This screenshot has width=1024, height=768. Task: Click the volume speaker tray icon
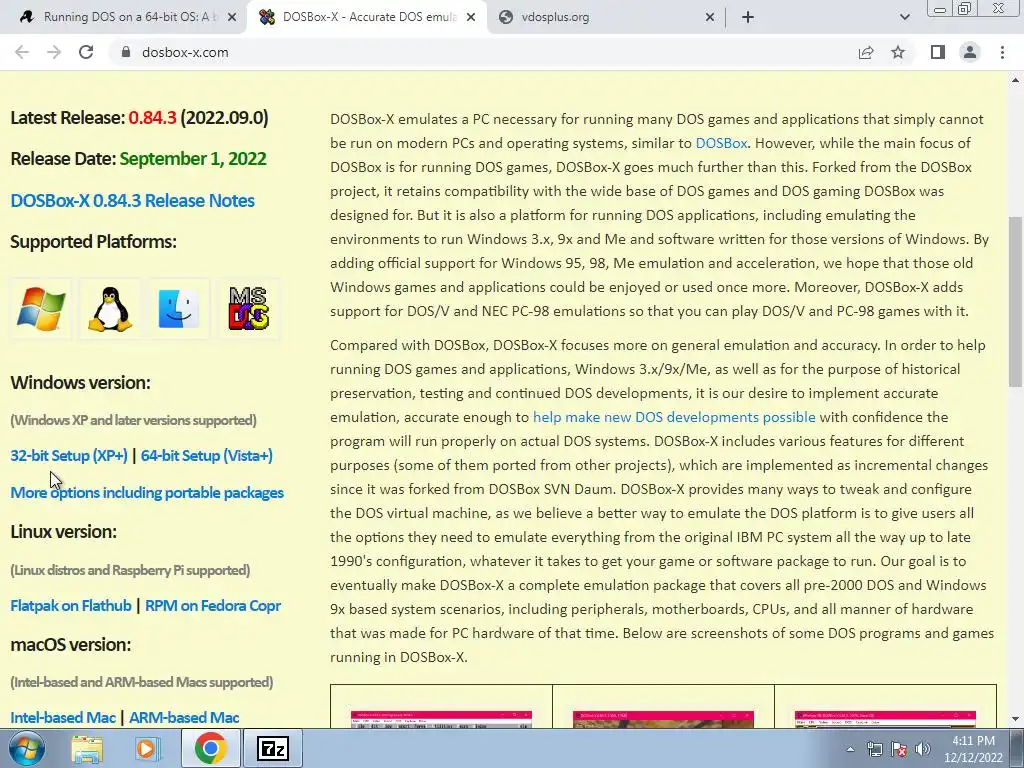click(922, 749)
